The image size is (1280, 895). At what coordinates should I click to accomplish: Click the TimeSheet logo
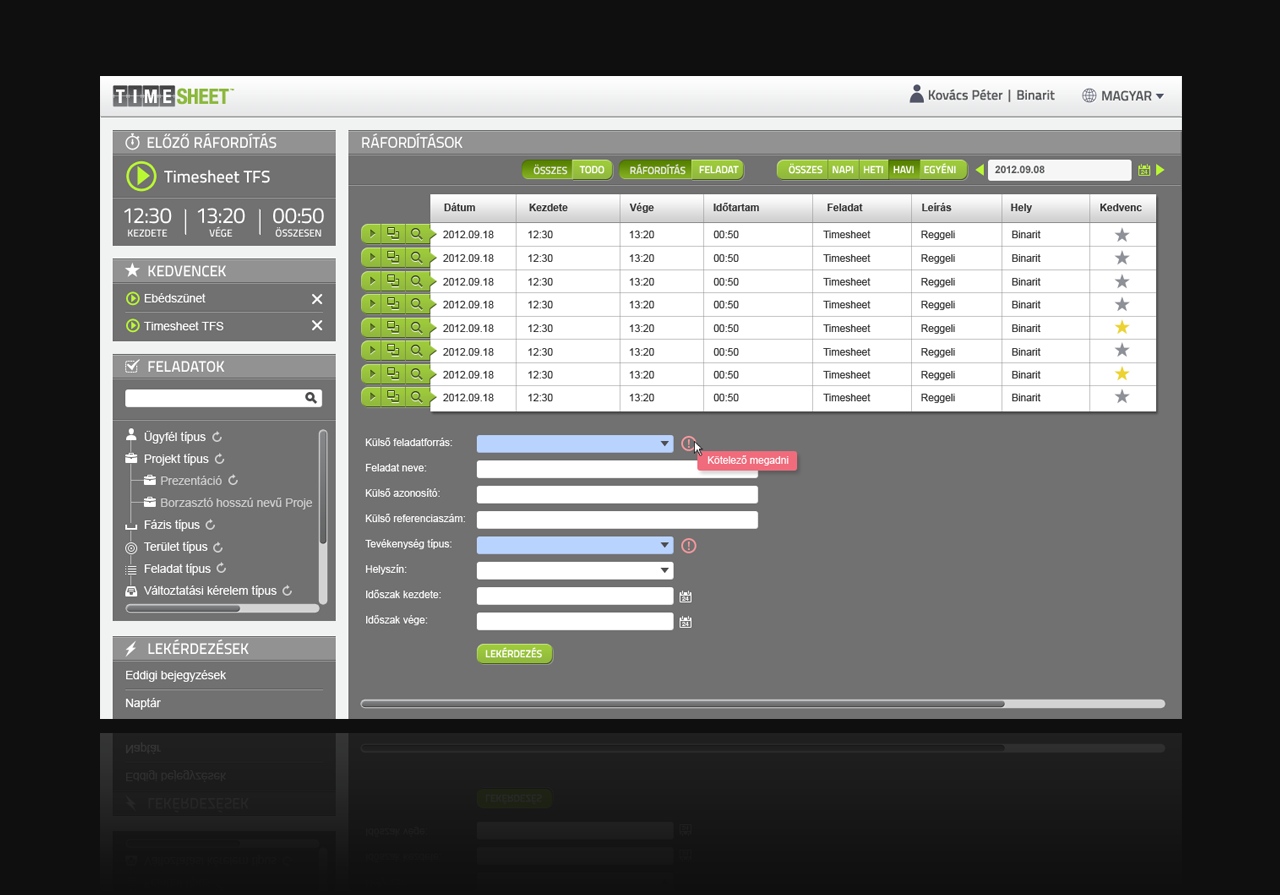click(173, 96)
